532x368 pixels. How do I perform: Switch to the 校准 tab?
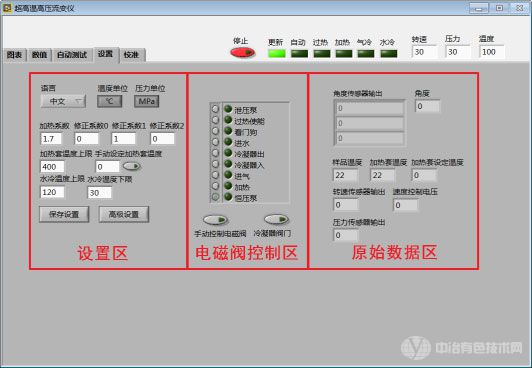(132, 55)
